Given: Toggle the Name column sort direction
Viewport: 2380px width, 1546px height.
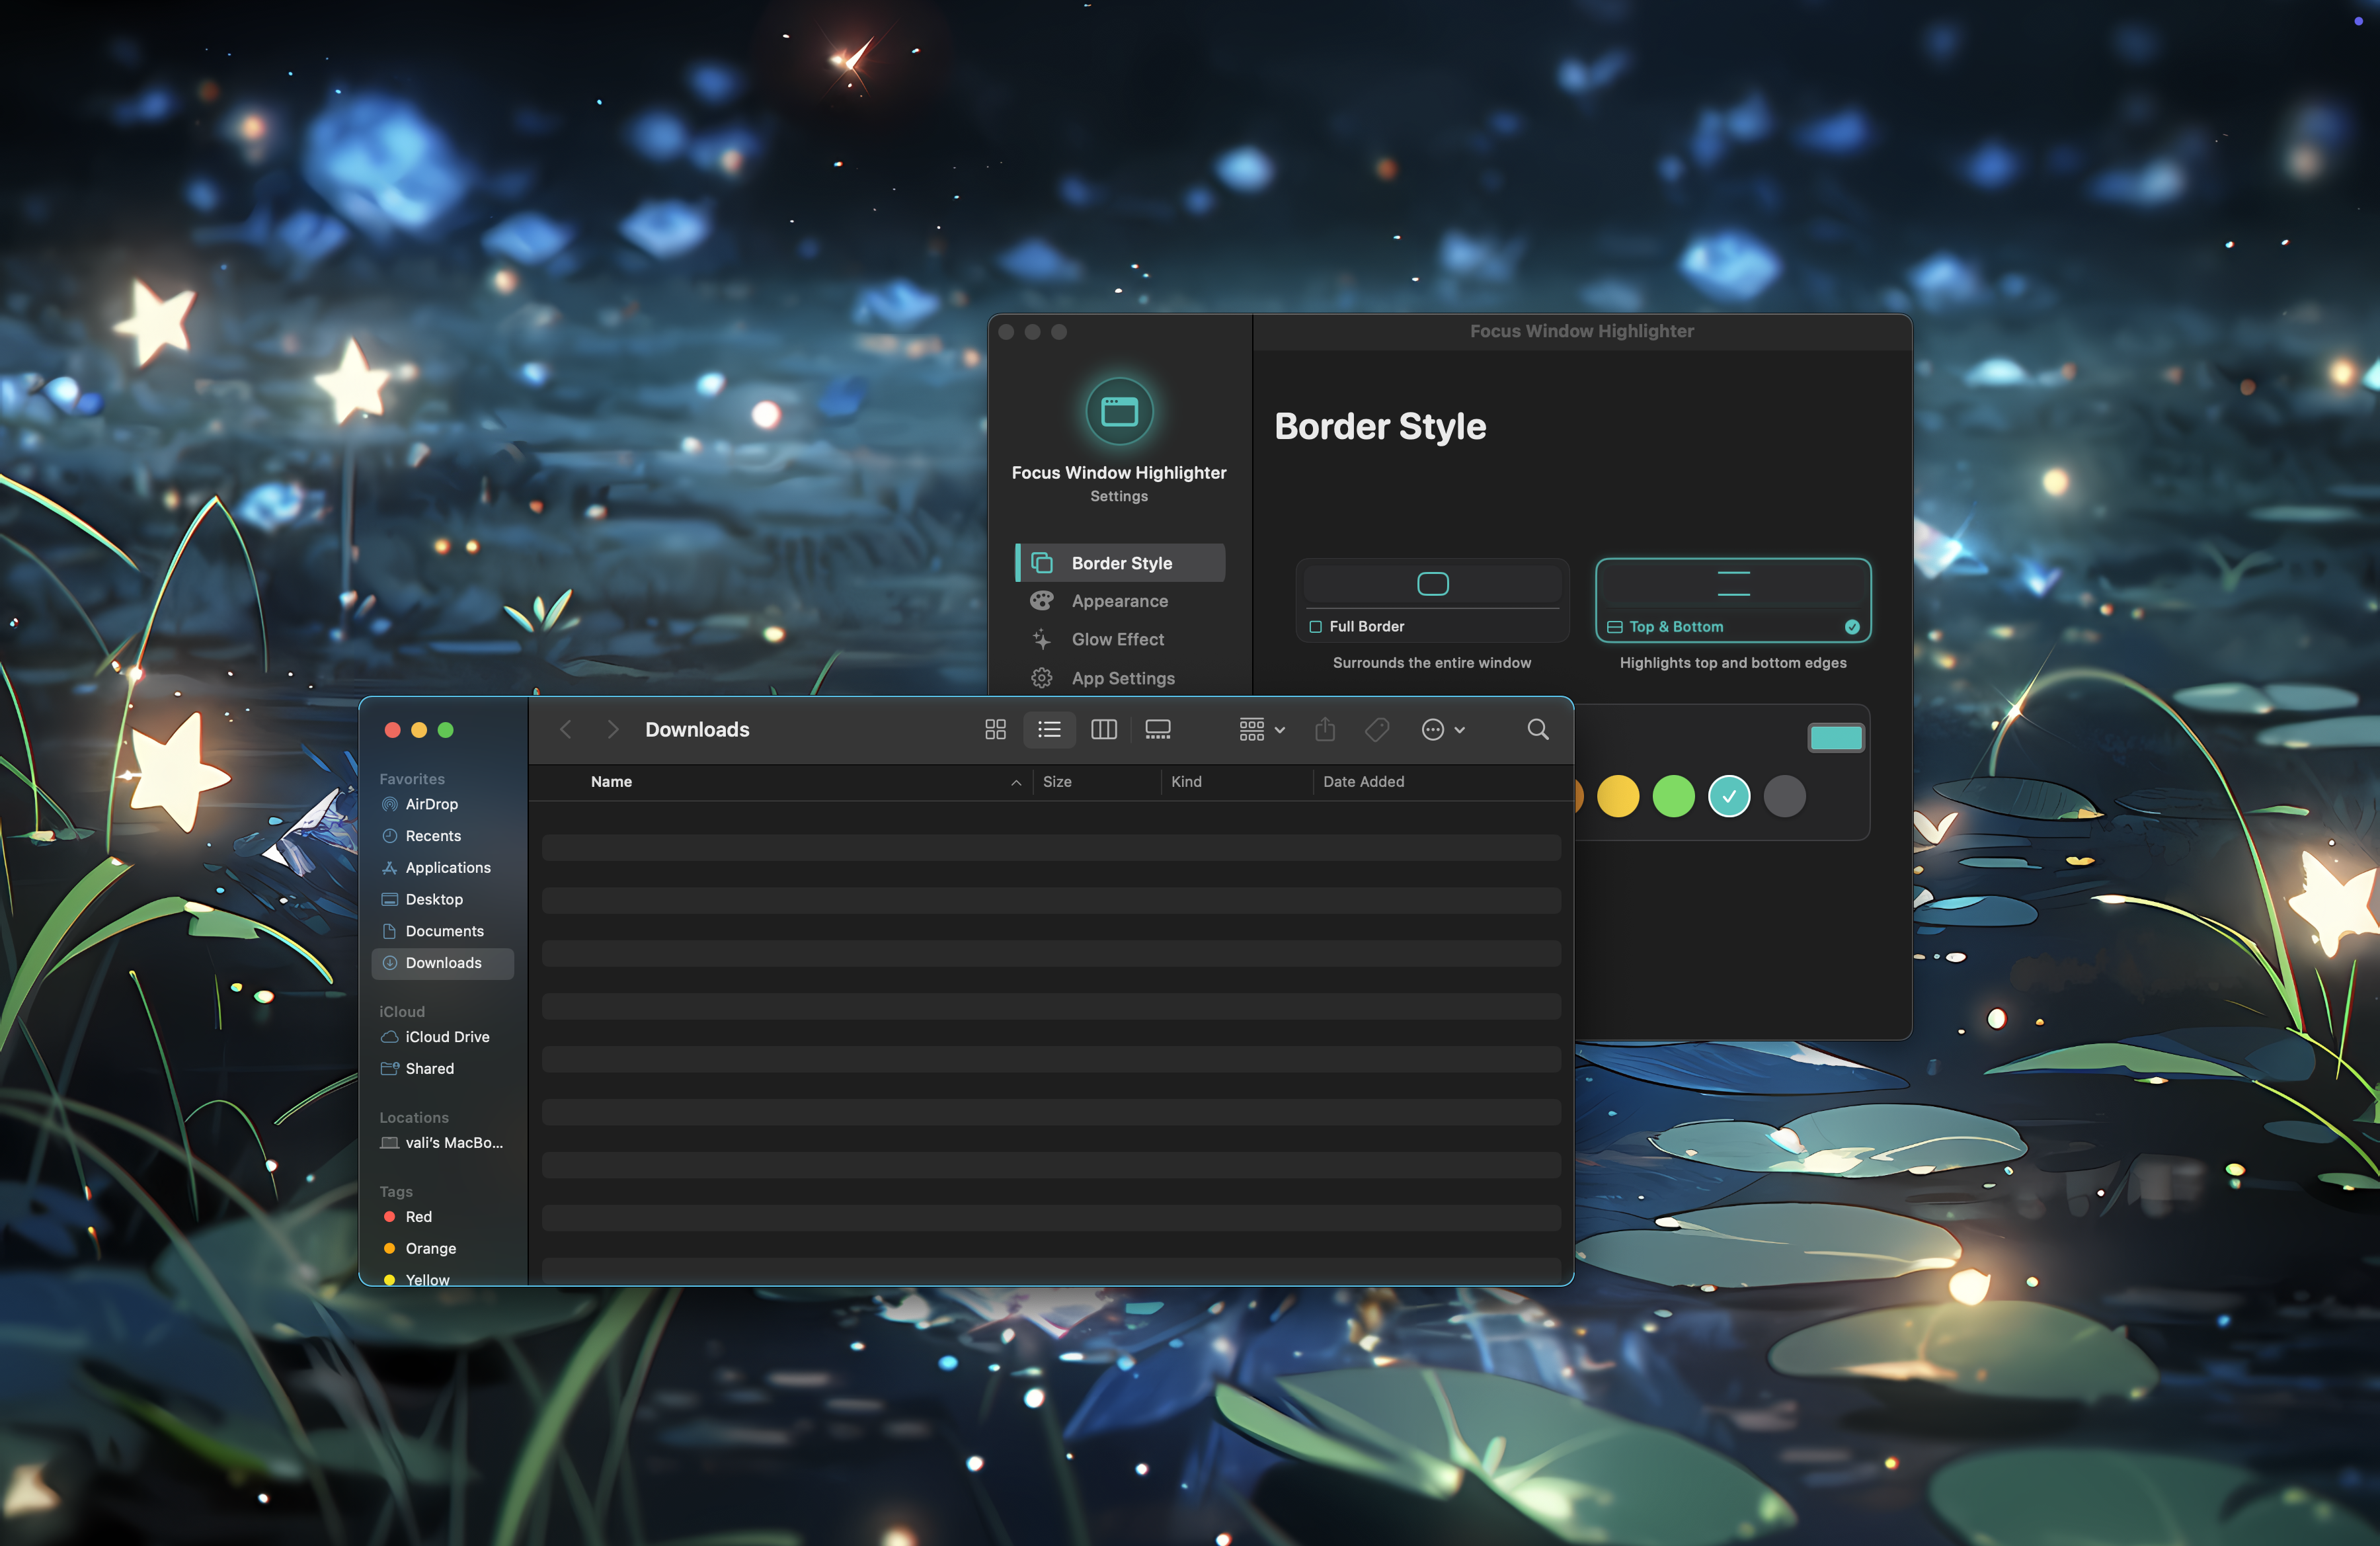Looking at the screenshot, I should (1014, 781).
